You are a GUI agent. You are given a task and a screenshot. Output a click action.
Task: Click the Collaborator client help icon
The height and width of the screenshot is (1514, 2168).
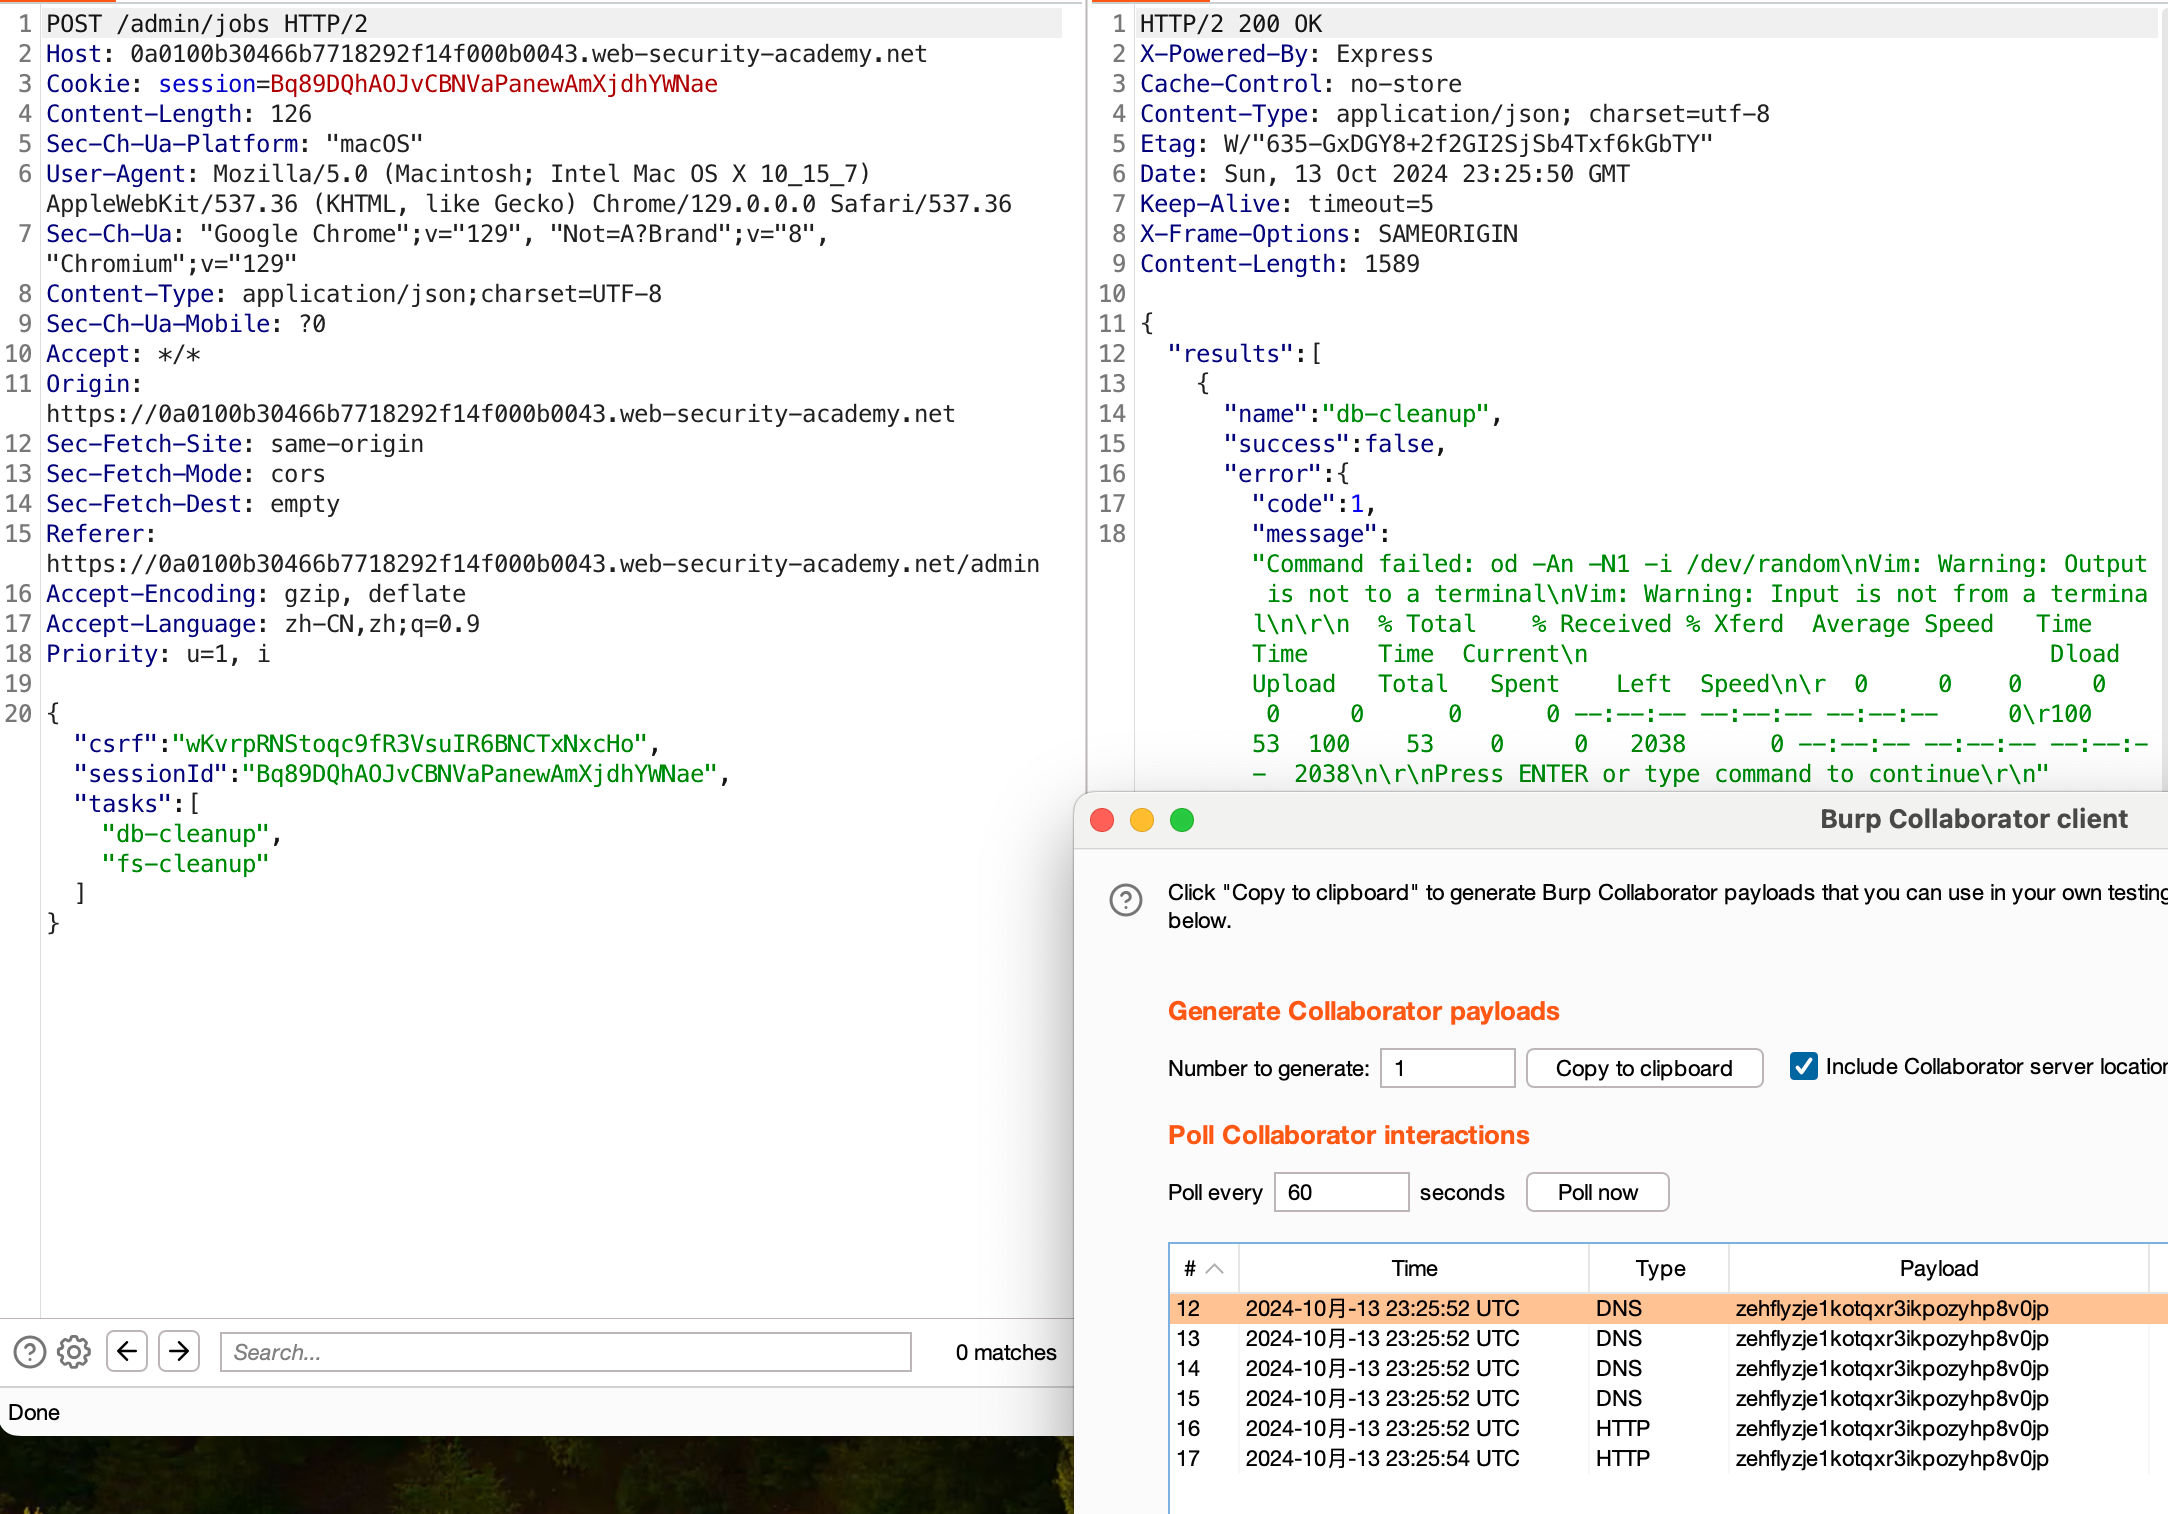click(x=1127, y=901)
